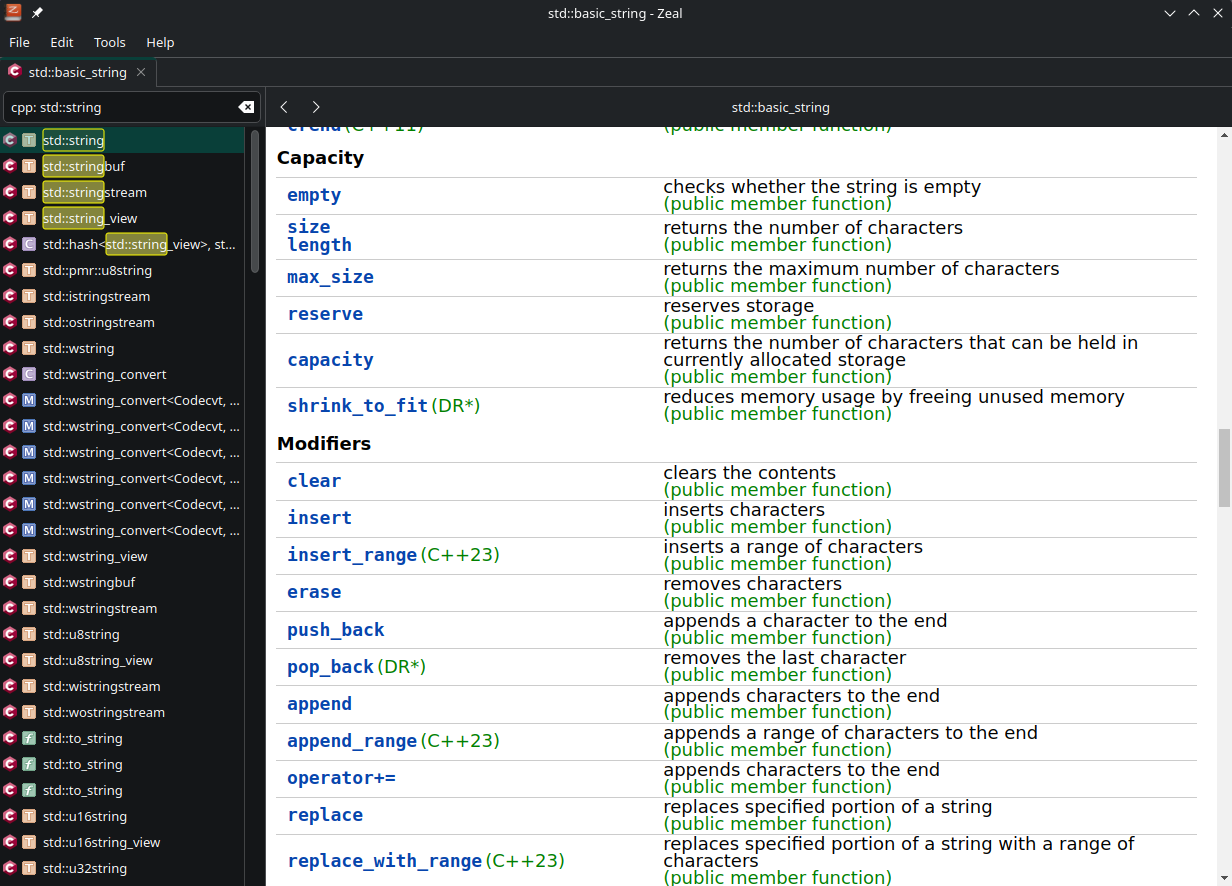The image size is (1232, 886).
Task: Click the T type icon next to std::stringbuf
Action: click(29, 166)
